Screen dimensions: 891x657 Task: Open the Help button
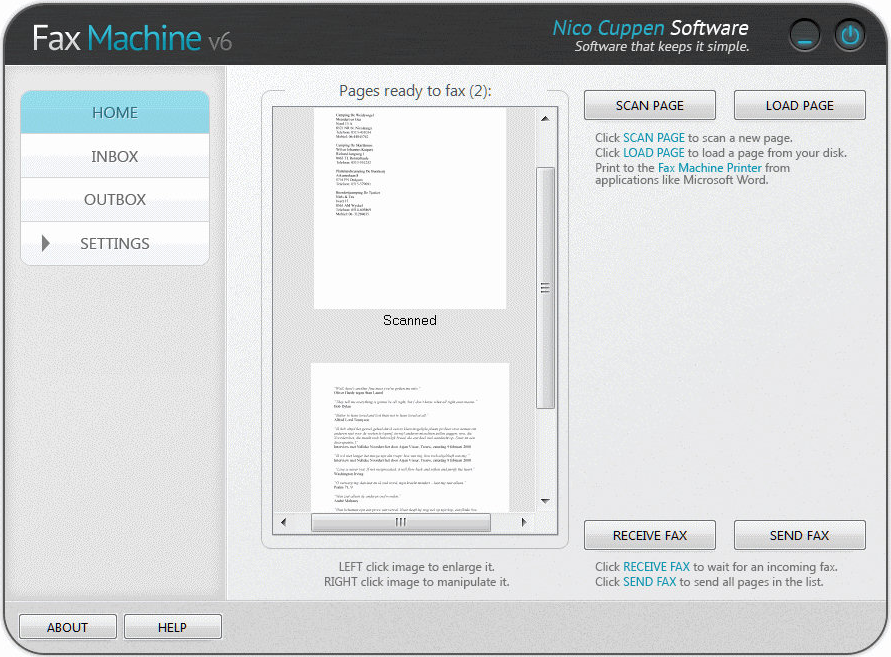[172, 627]
